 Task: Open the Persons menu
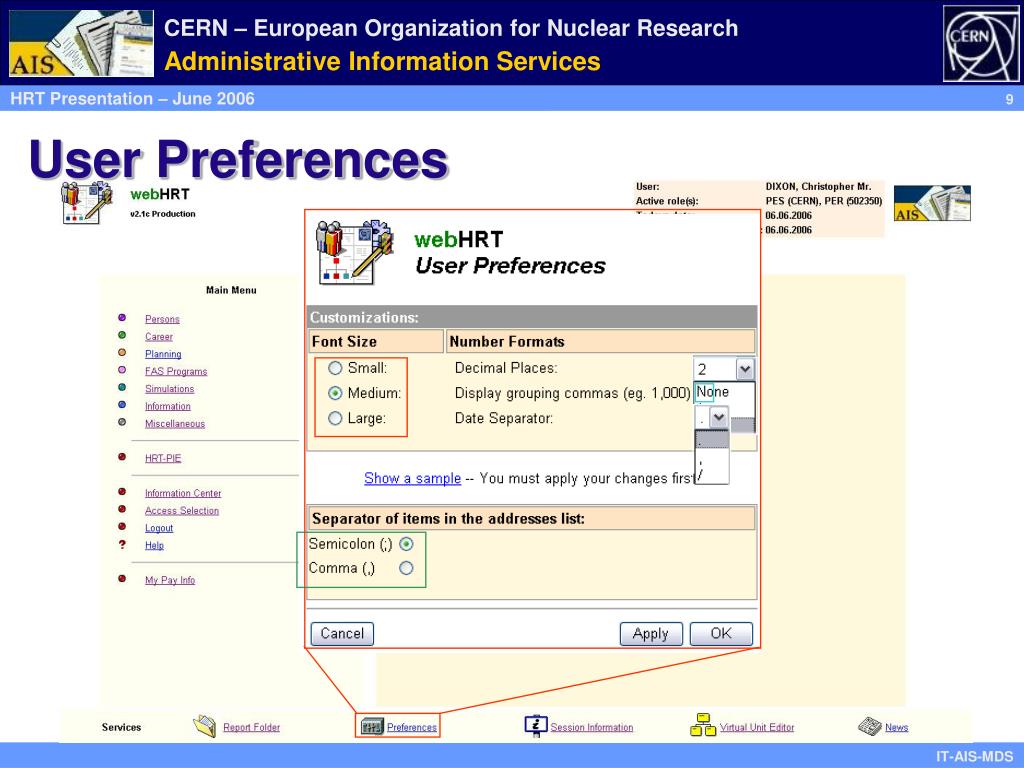pos(162,319)
